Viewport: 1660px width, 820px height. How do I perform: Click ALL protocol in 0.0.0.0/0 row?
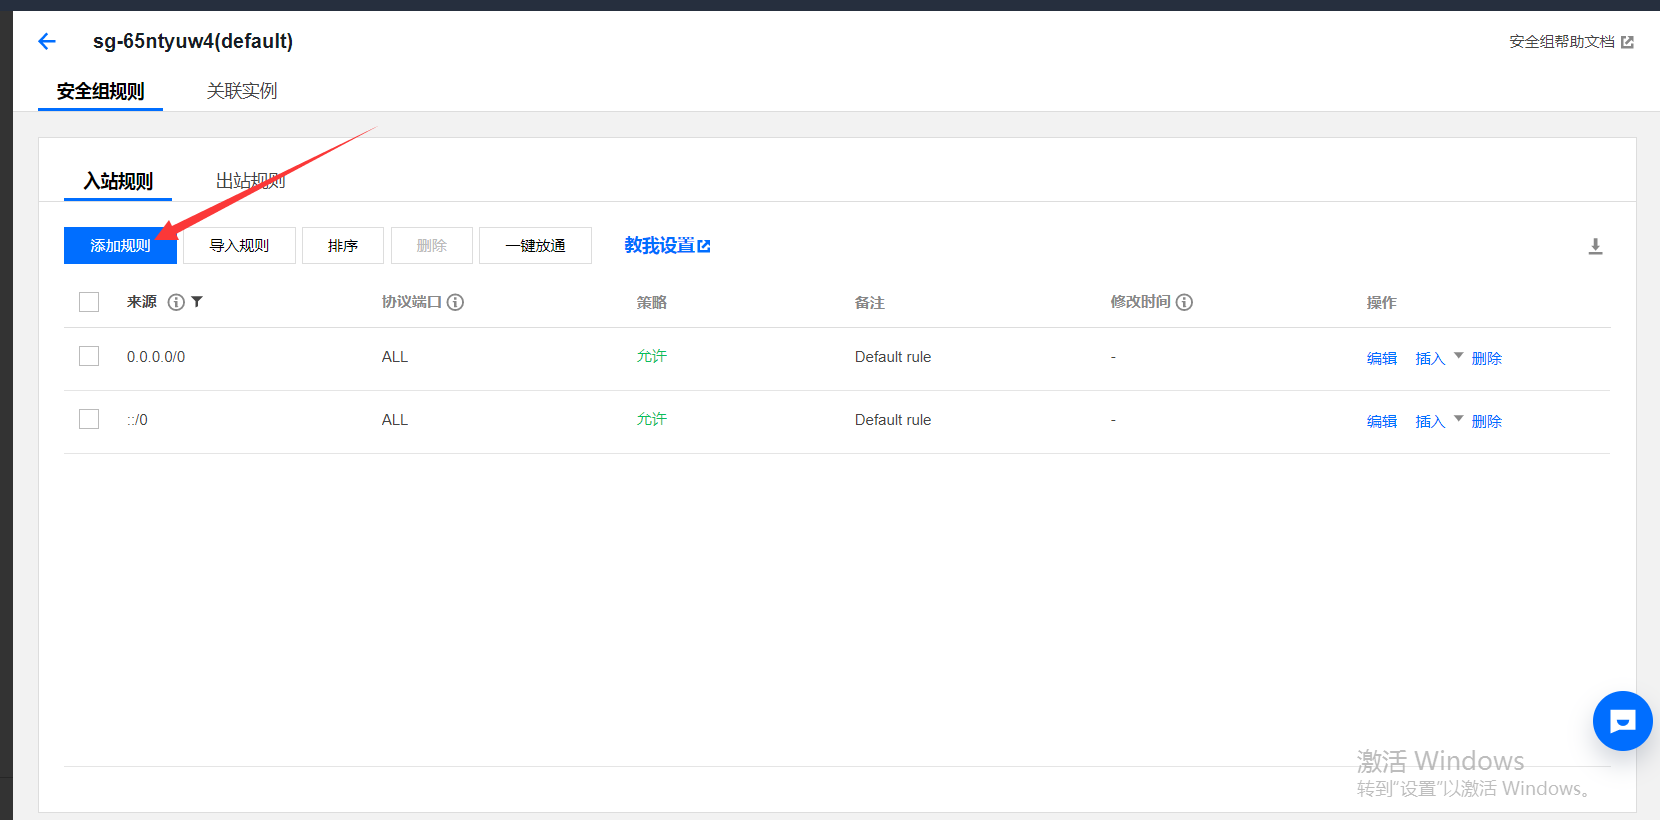[x=395, y=357]
